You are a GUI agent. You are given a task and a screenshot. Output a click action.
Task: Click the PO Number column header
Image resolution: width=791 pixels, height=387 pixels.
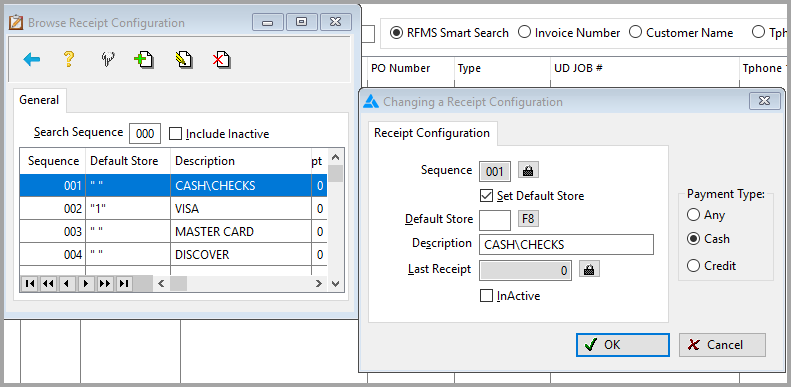pos(410,68)
